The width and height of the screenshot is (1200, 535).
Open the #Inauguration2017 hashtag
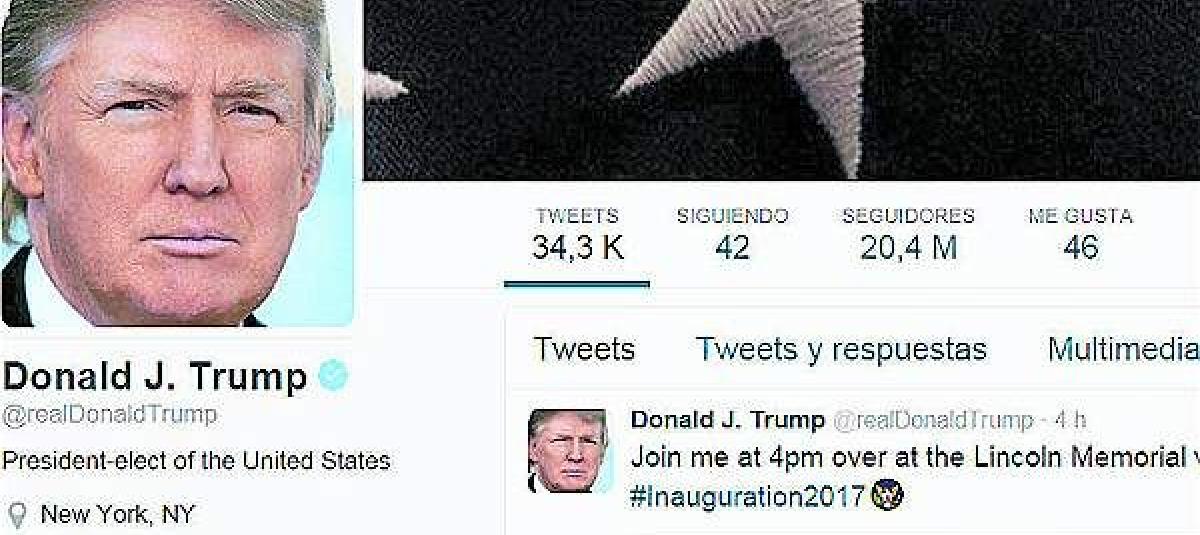click(747, 496)
